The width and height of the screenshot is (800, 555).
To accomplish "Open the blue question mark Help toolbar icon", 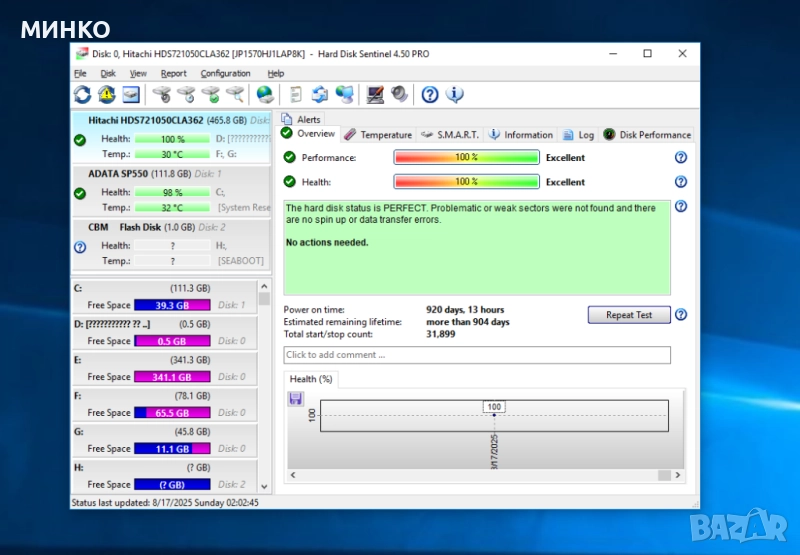I will [430, 95].
